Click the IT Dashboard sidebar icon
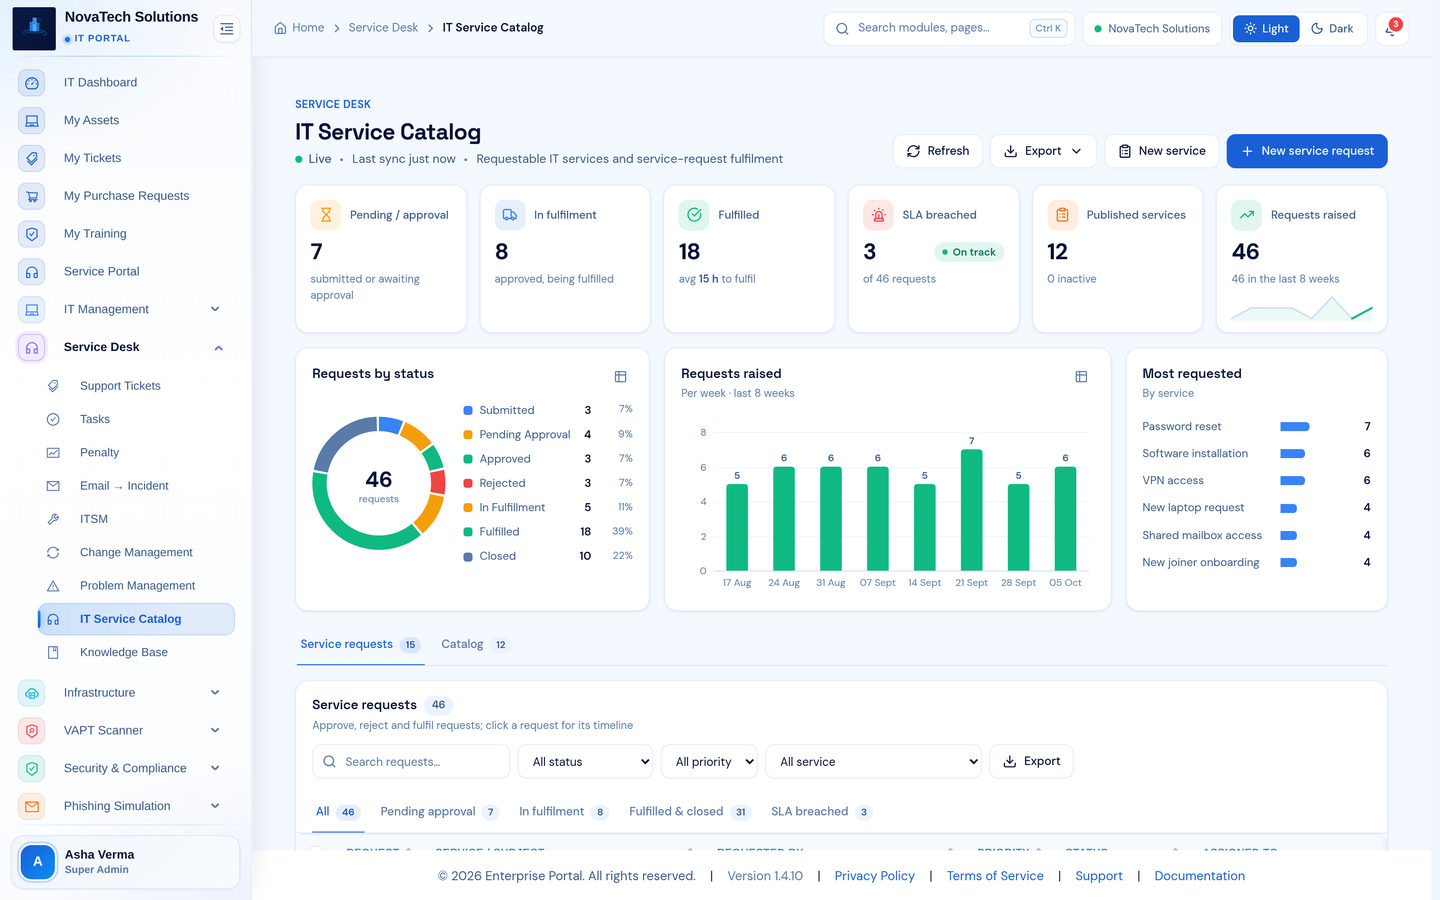 tap(32, 83)
